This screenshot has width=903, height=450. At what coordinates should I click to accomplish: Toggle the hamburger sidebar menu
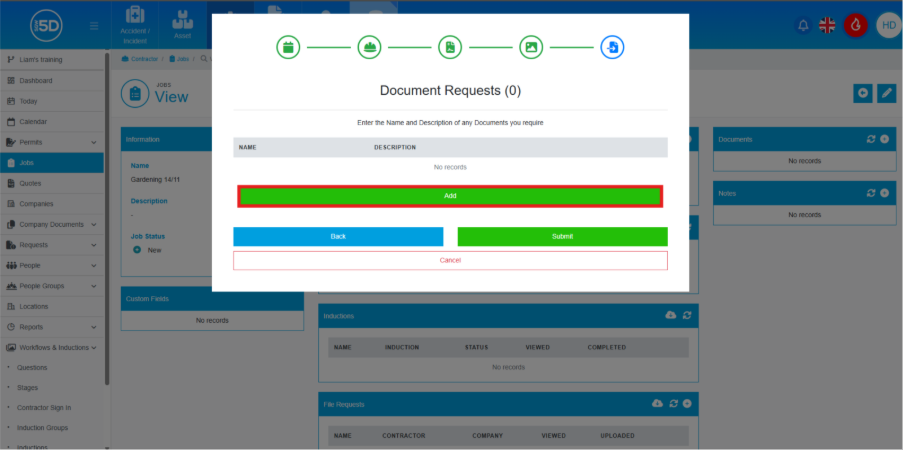[94, 26]
